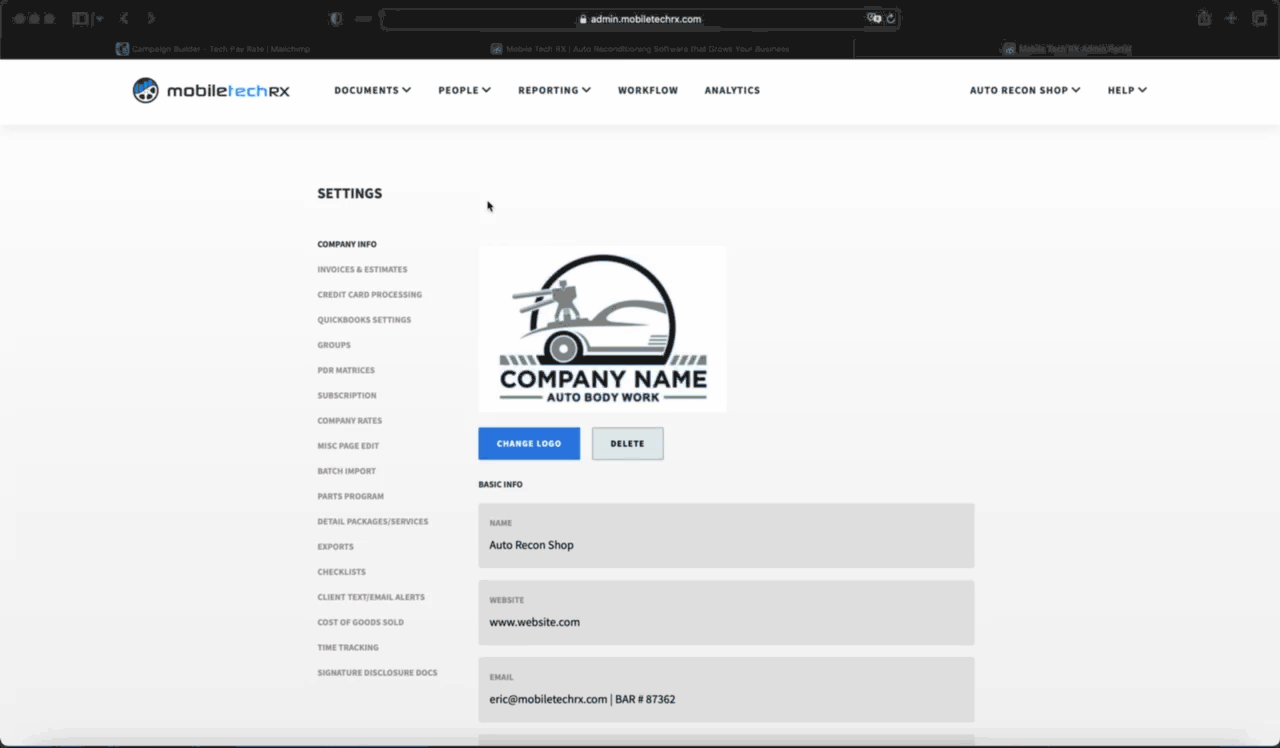
Task: Click the Delete logo button
Action: 628,444
